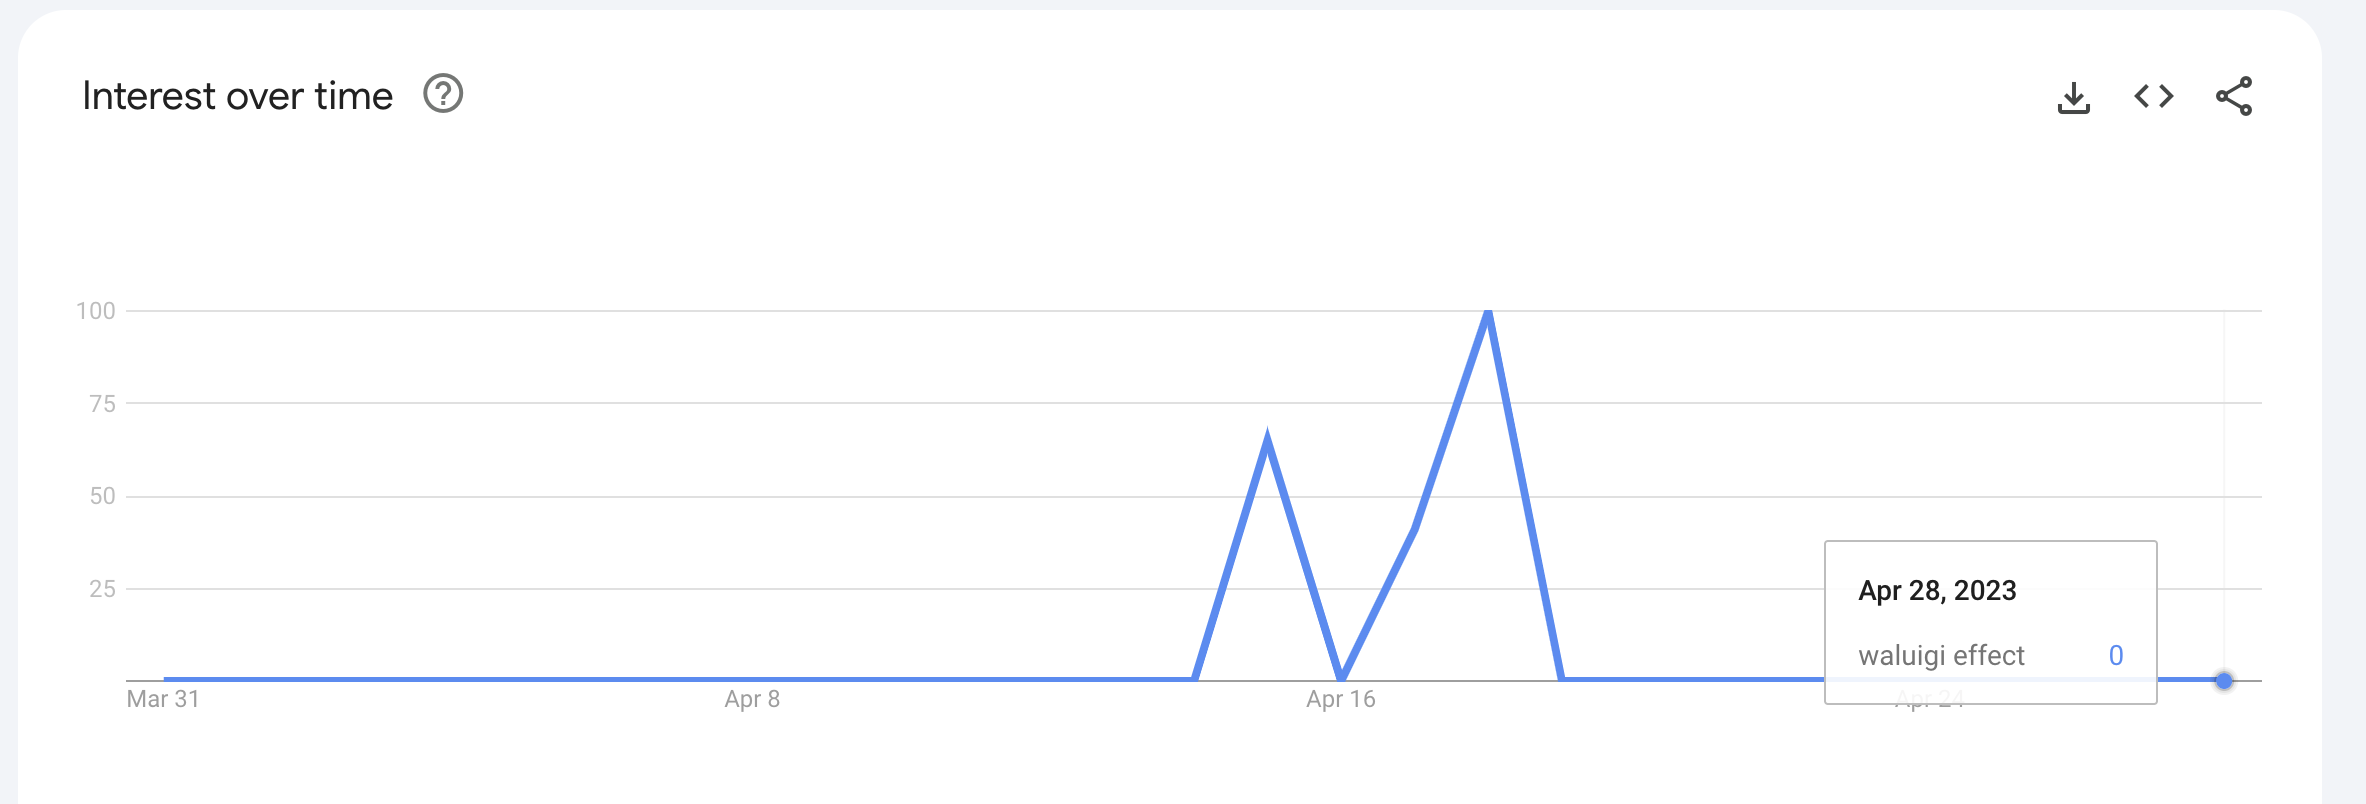Screen dimensions: 2366x804
Task: Click the blue 0 value in tooltip
Action: pyautogui.click(x=2116, y=656)
